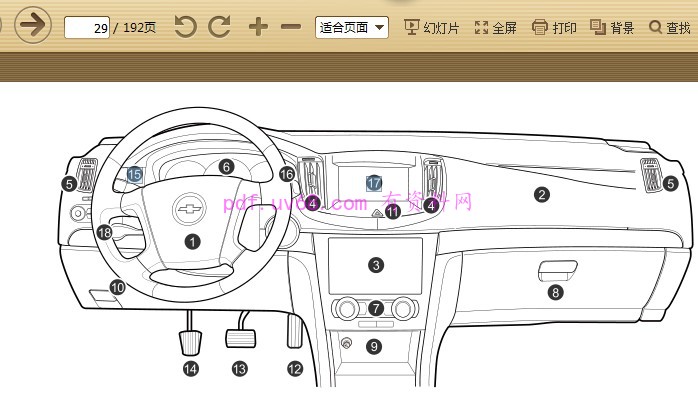Click marker 8 on the glove box

click(555, 292)
